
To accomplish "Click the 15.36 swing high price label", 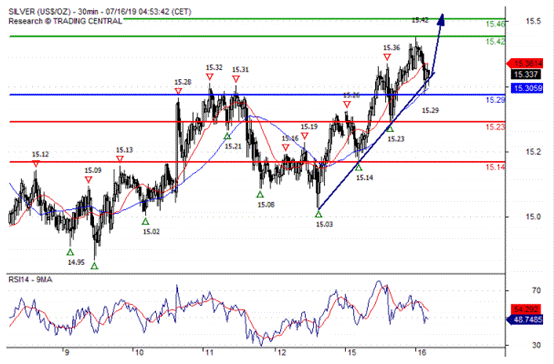I will point(391,48).
